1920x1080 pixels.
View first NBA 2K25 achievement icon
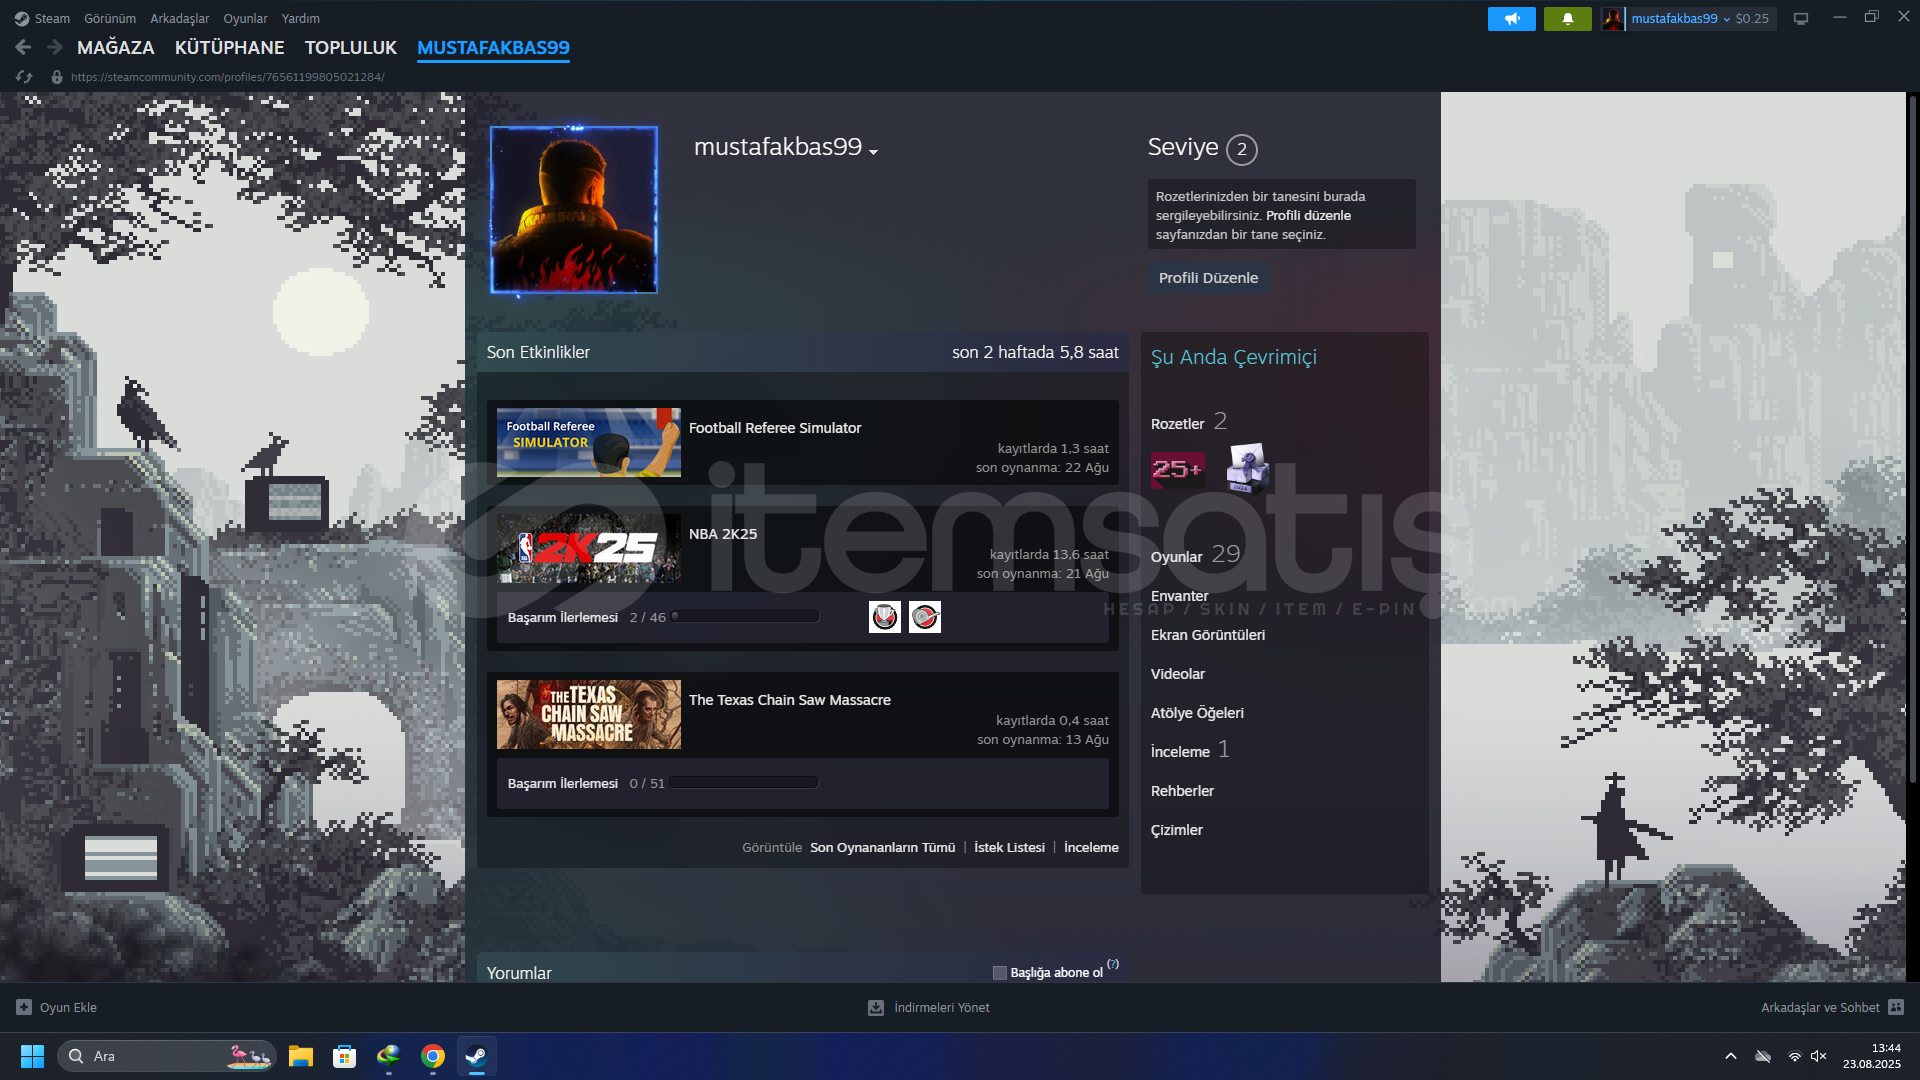tap(884, 617)
